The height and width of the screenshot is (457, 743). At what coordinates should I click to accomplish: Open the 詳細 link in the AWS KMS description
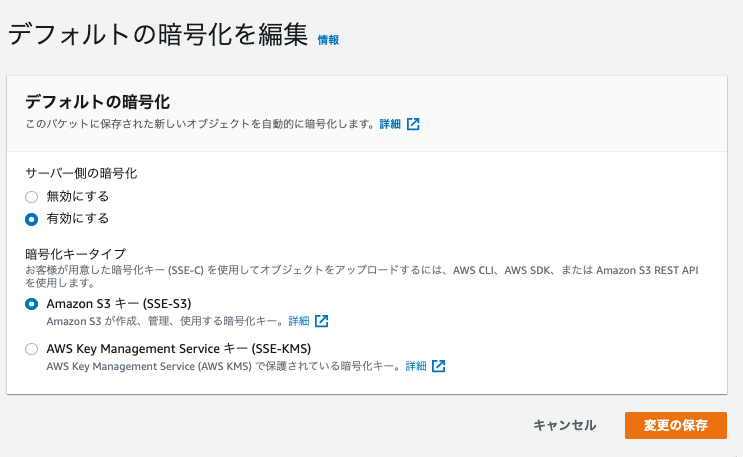[416, 366]
